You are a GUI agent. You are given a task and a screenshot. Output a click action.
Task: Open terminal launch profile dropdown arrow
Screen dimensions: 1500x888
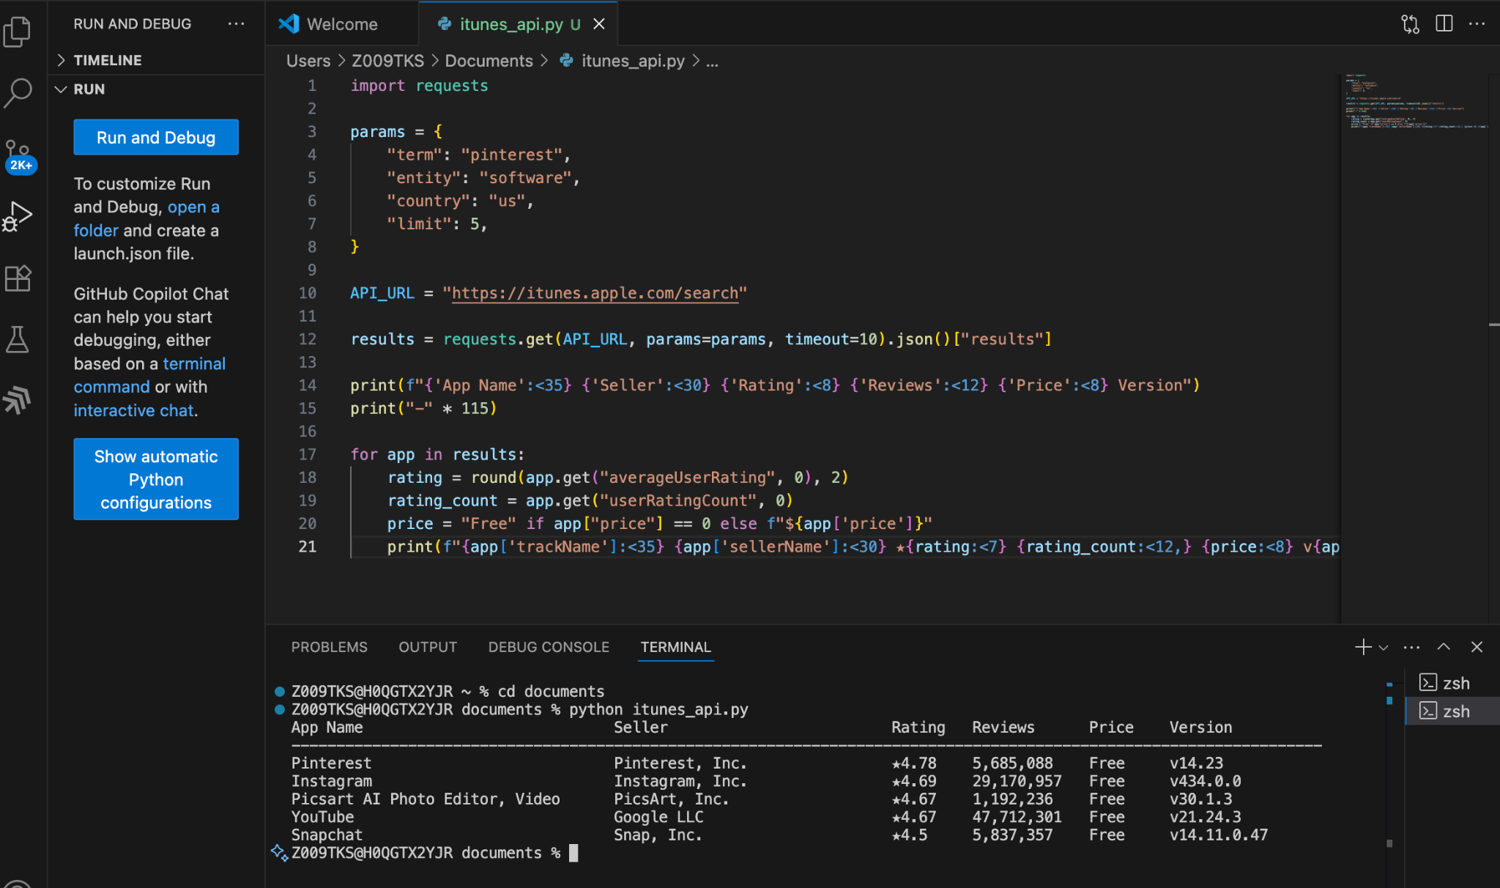point(1384,648)
